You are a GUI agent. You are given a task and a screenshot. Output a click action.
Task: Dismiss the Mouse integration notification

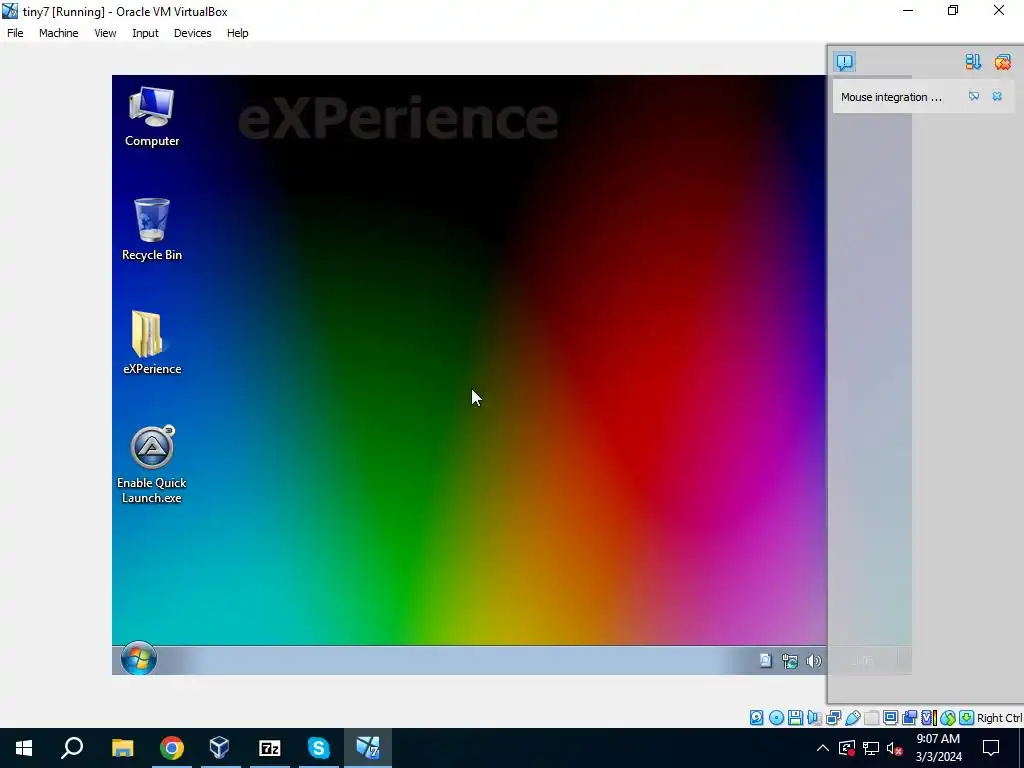click(x=997, y=97)
